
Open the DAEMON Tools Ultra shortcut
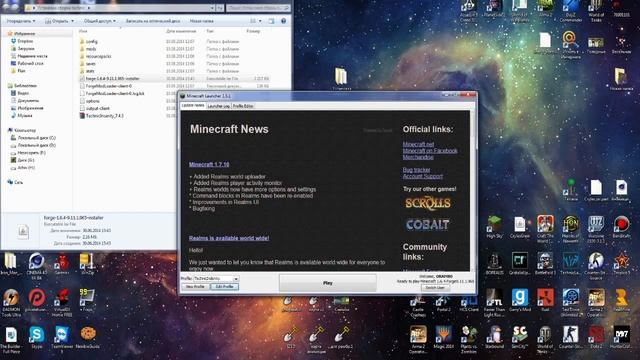click(x=11, y=302)
